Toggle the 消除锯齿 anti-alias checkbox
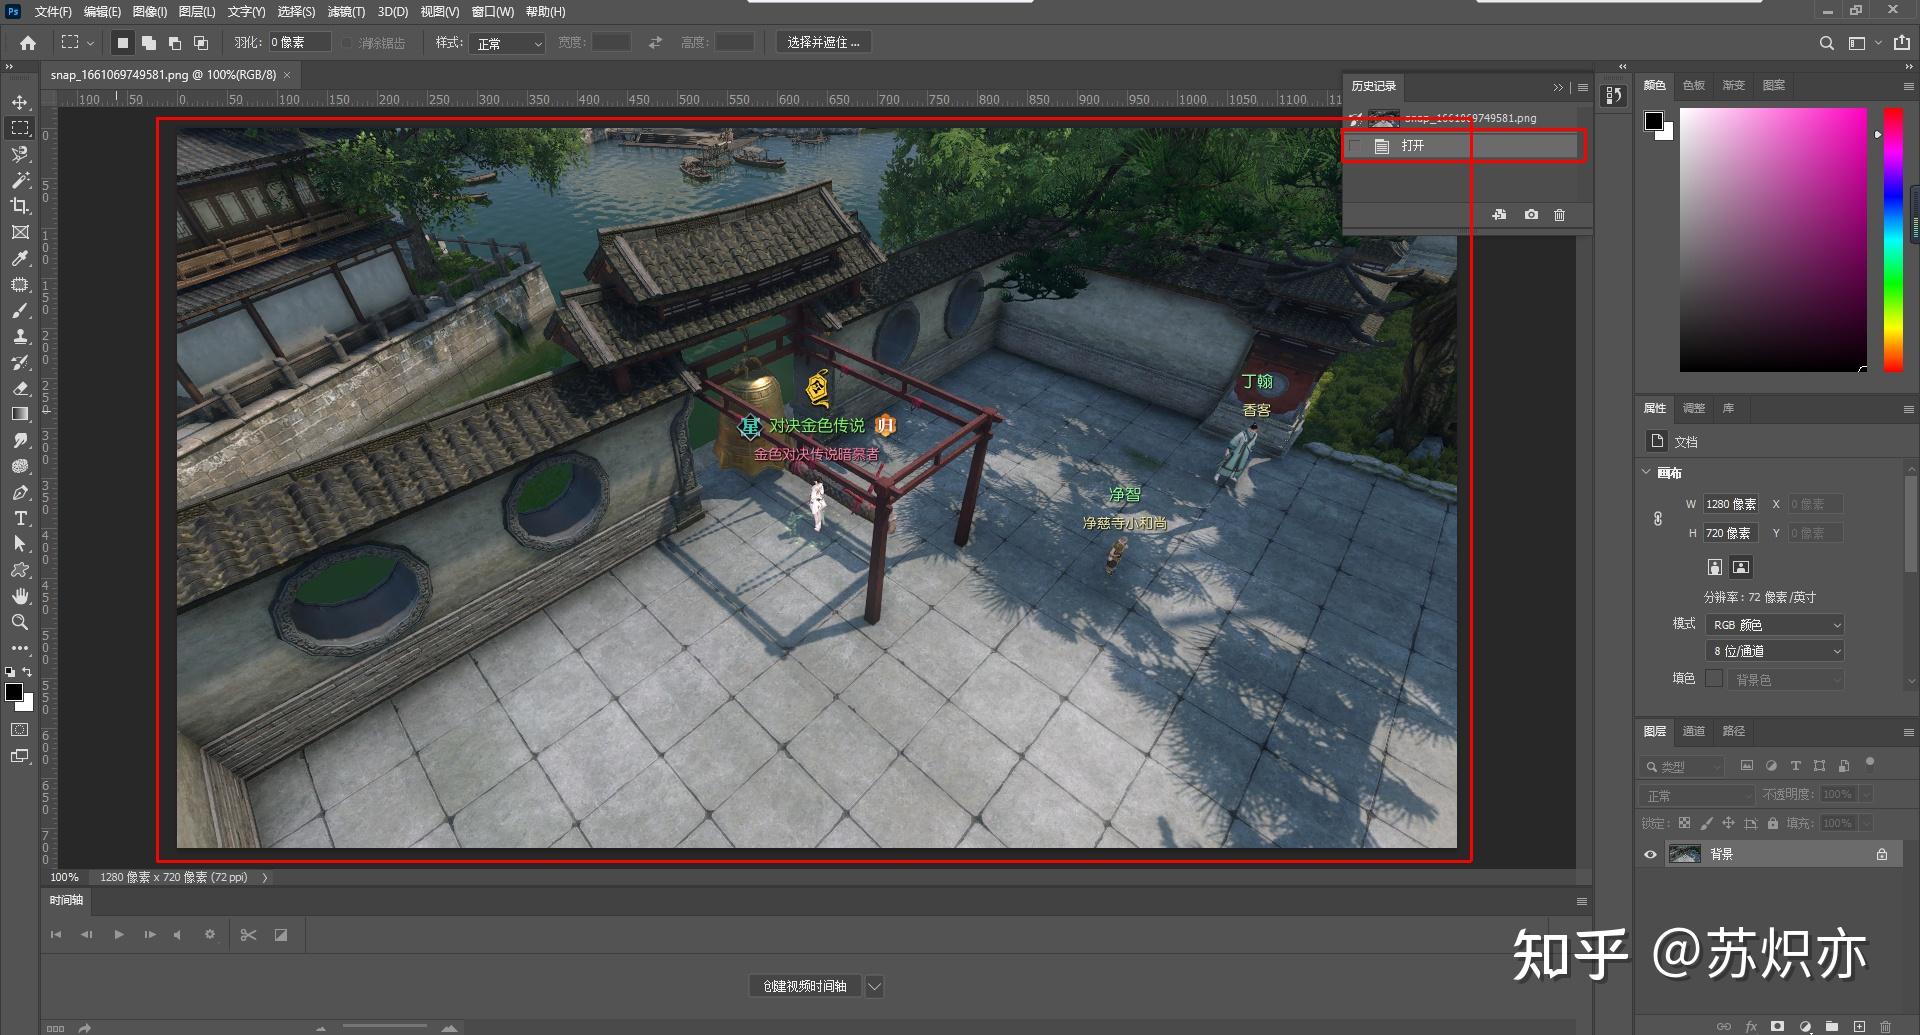Screen dimensions: 1920x1035 (347, 43)
